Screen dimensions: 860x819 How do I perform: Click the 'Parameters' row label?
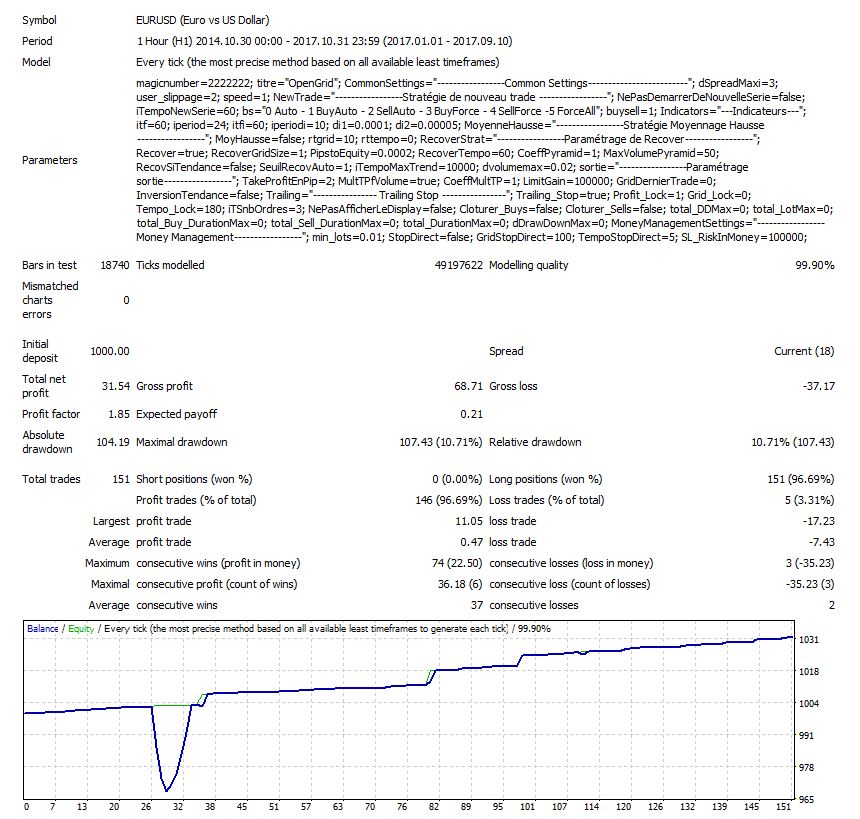(49, 160)
